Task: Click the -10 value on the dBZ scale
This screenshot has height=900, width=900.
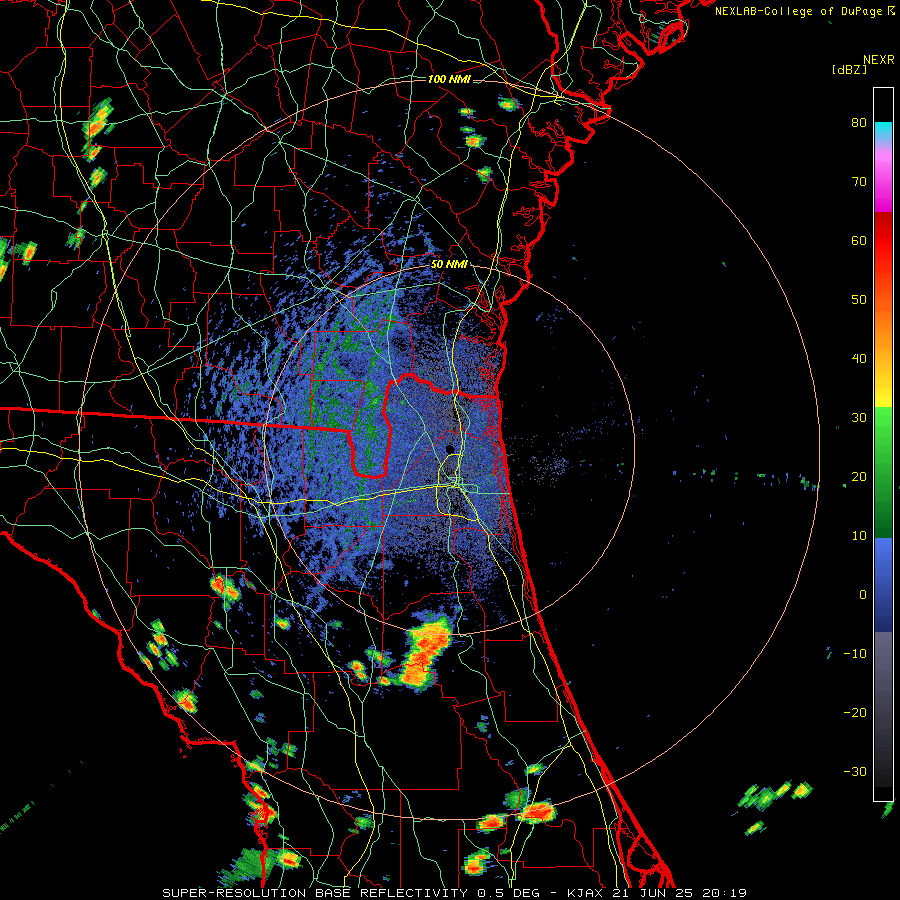Action: click(855, 653)
